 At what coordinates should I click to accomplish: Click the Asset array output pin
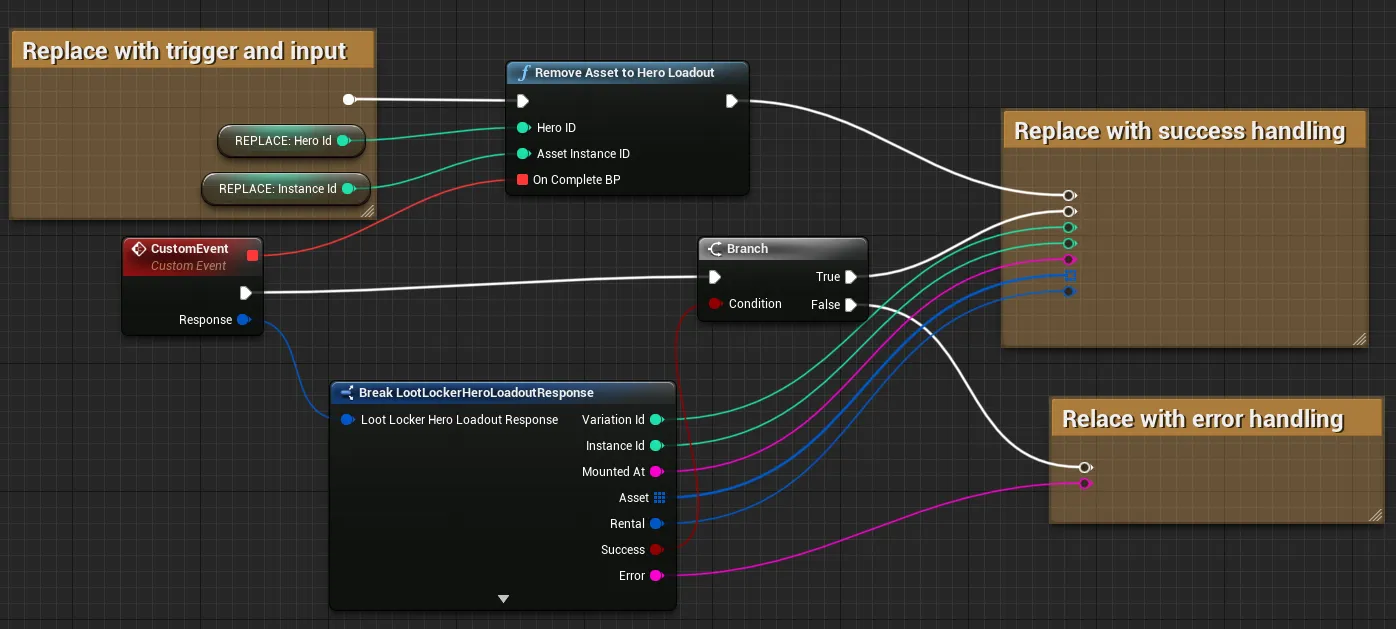(659, 498)
